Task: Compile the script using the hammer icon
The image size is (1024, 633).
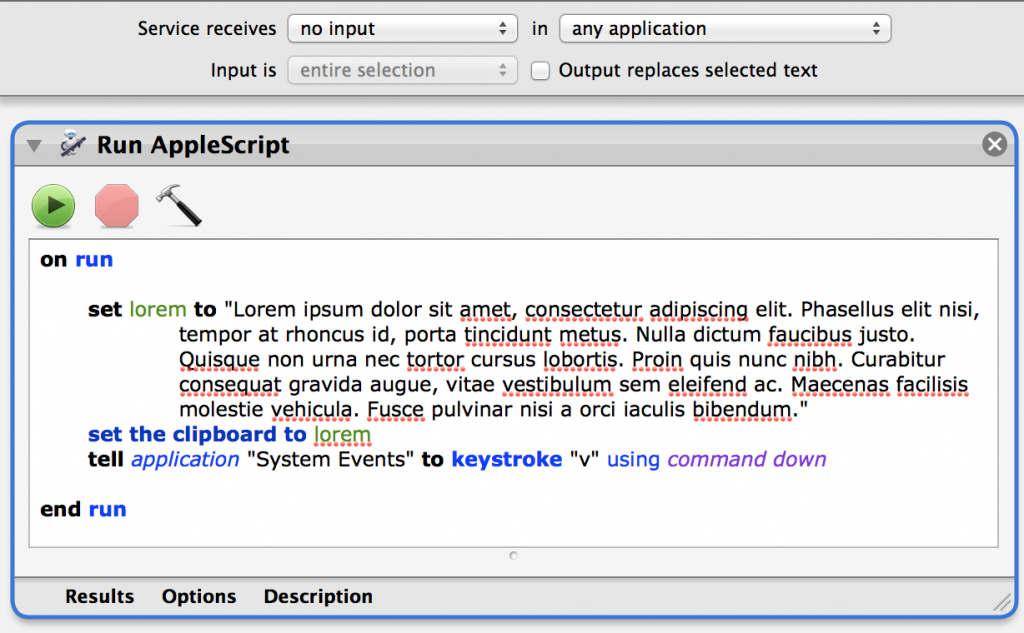Action: coord(179,205)
